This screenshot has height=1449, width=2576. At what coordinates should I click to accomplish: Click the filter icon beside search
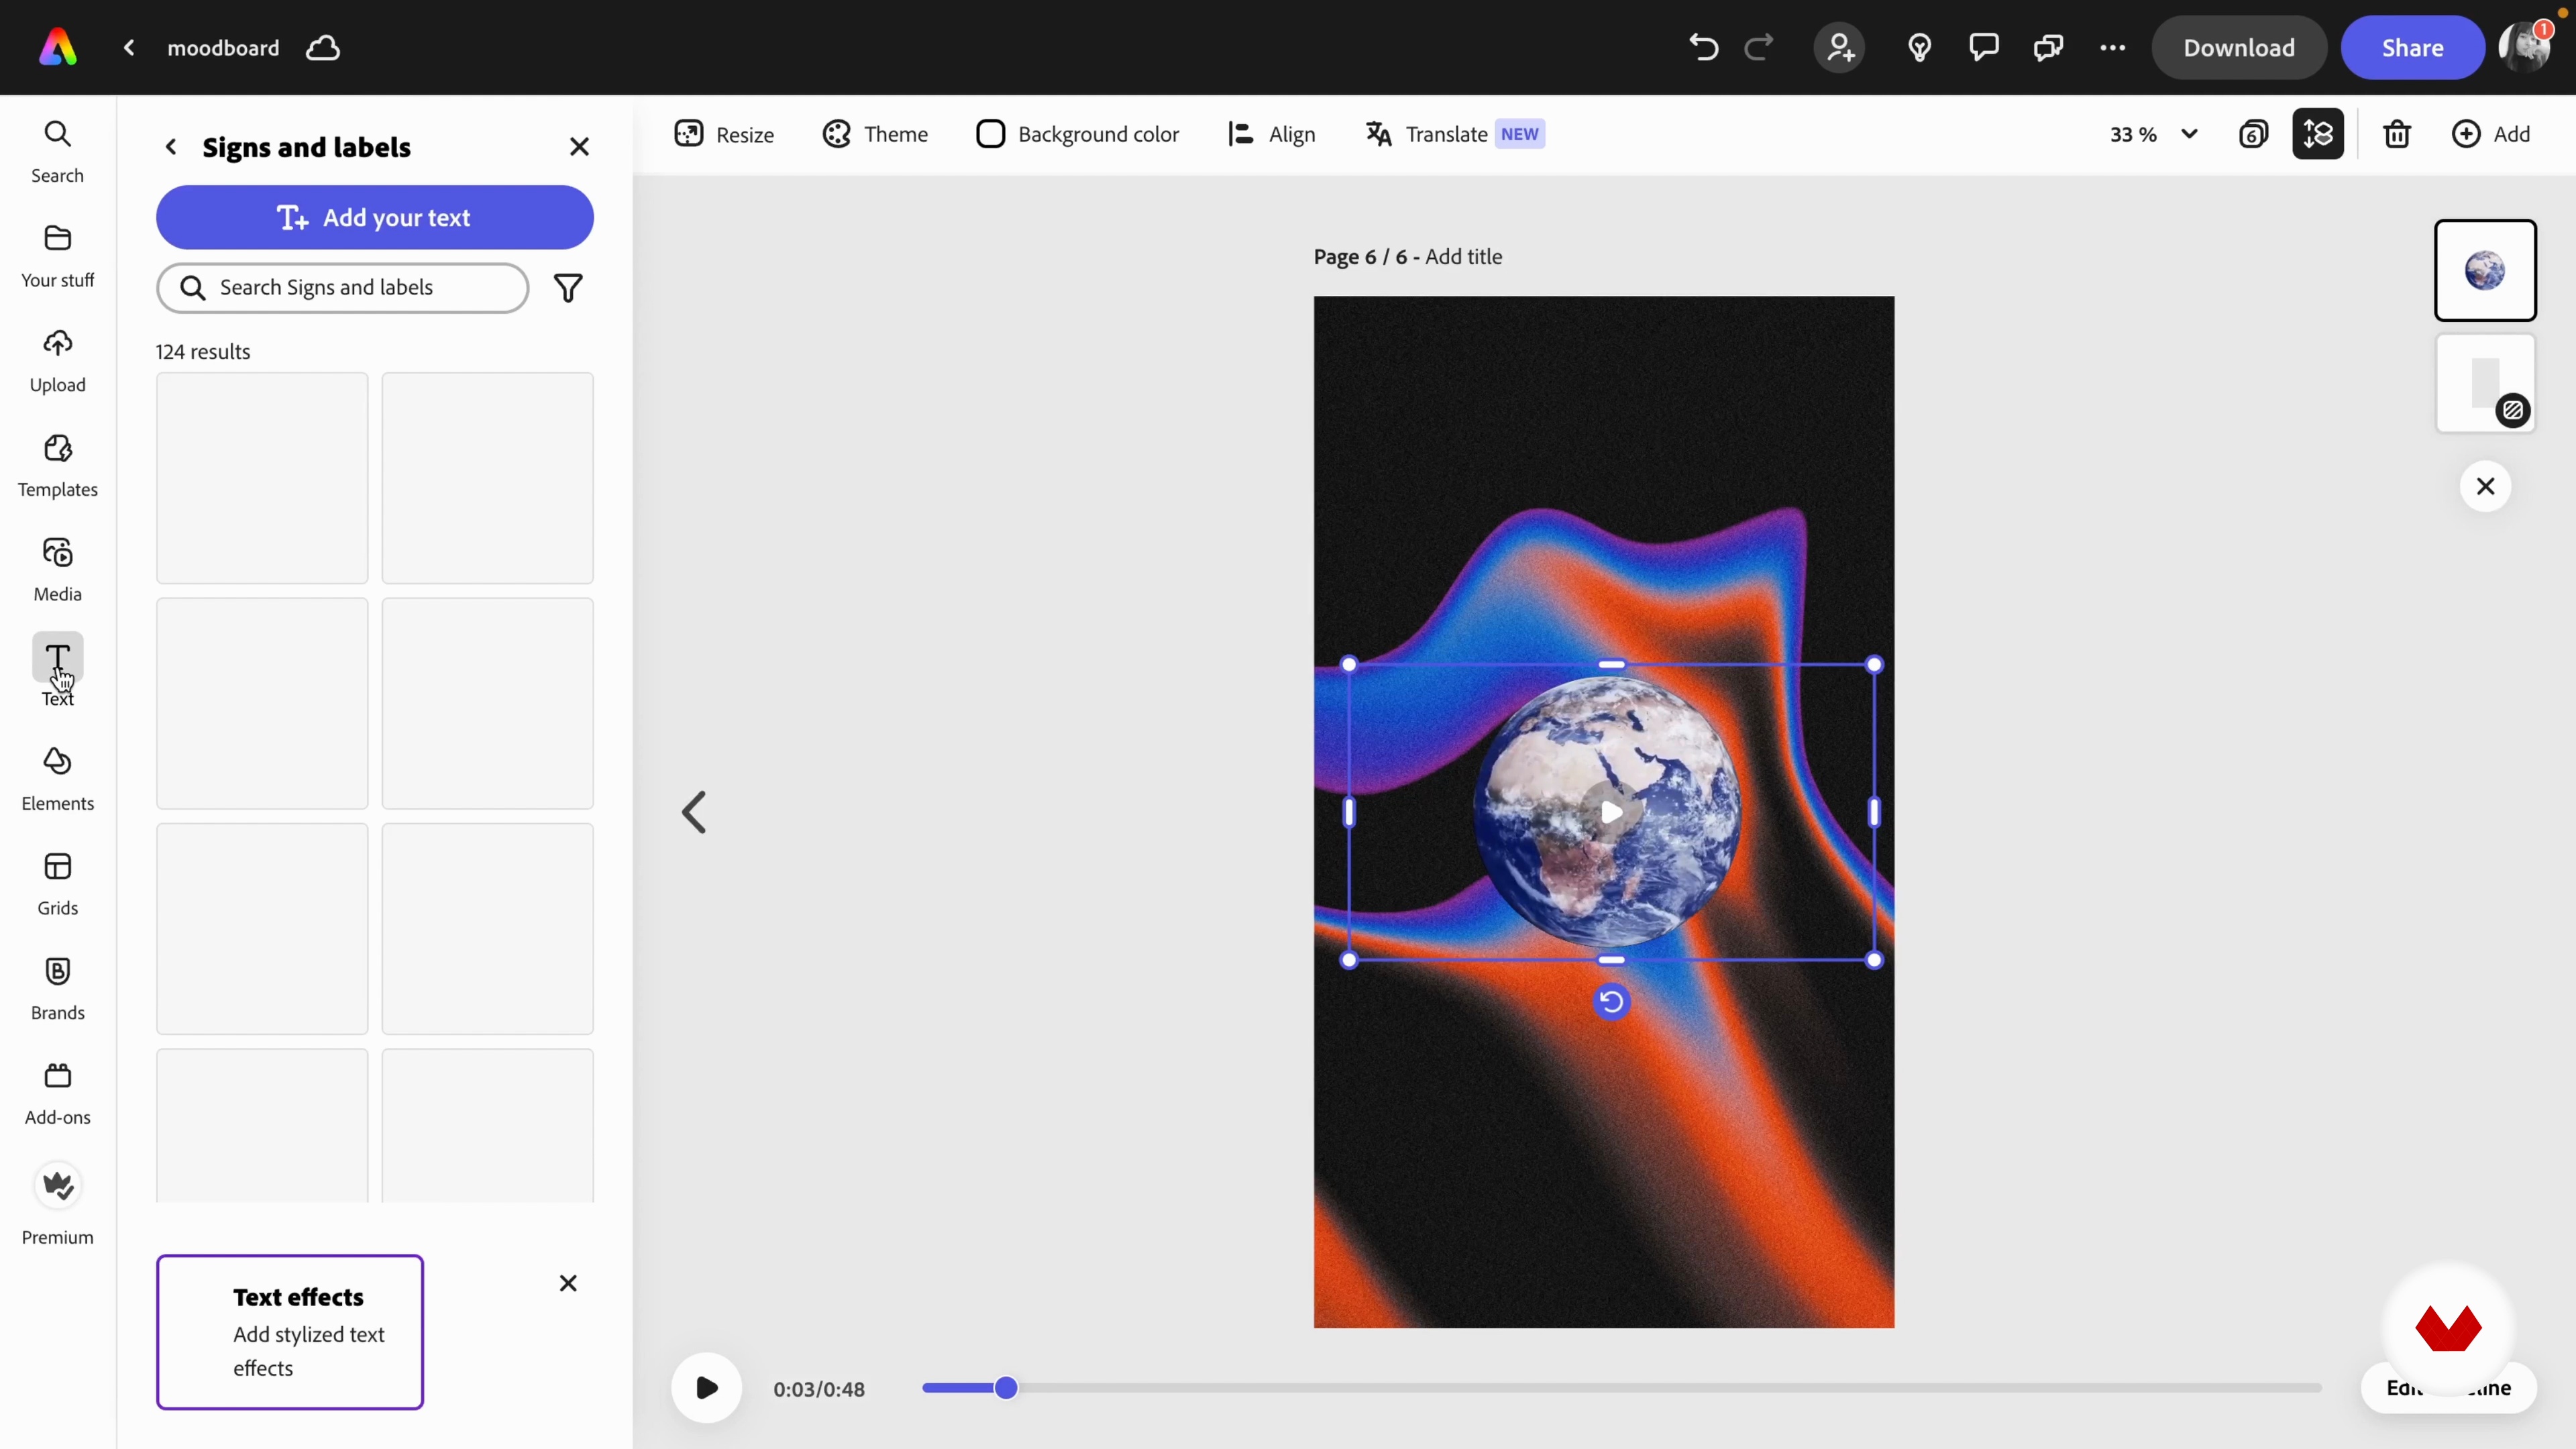pos(568,288)
